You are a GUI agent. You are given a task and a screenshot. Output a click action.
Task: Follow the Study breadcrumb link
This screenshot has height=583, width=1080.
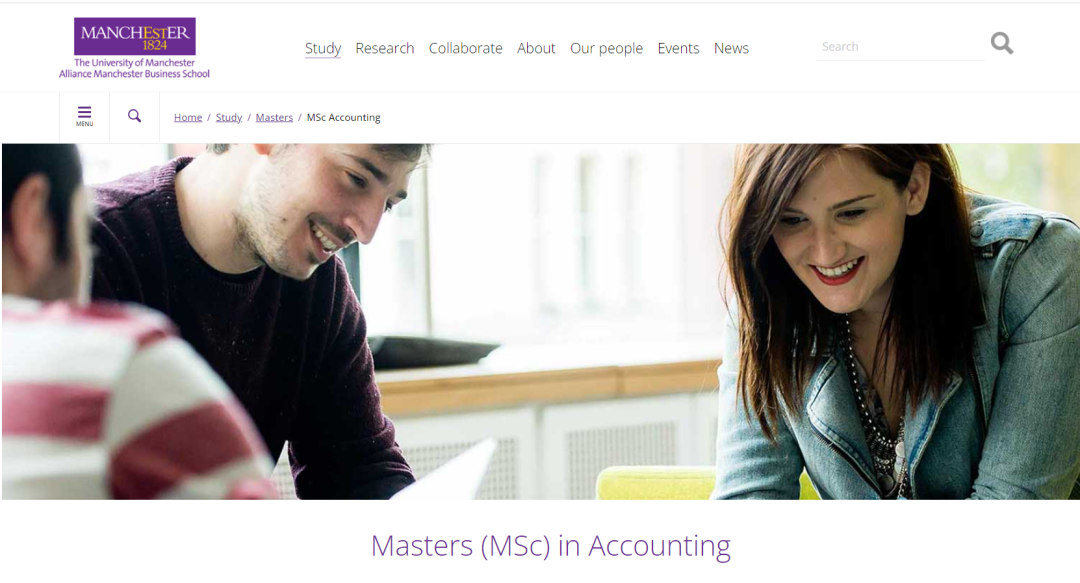tap(229, 117)
